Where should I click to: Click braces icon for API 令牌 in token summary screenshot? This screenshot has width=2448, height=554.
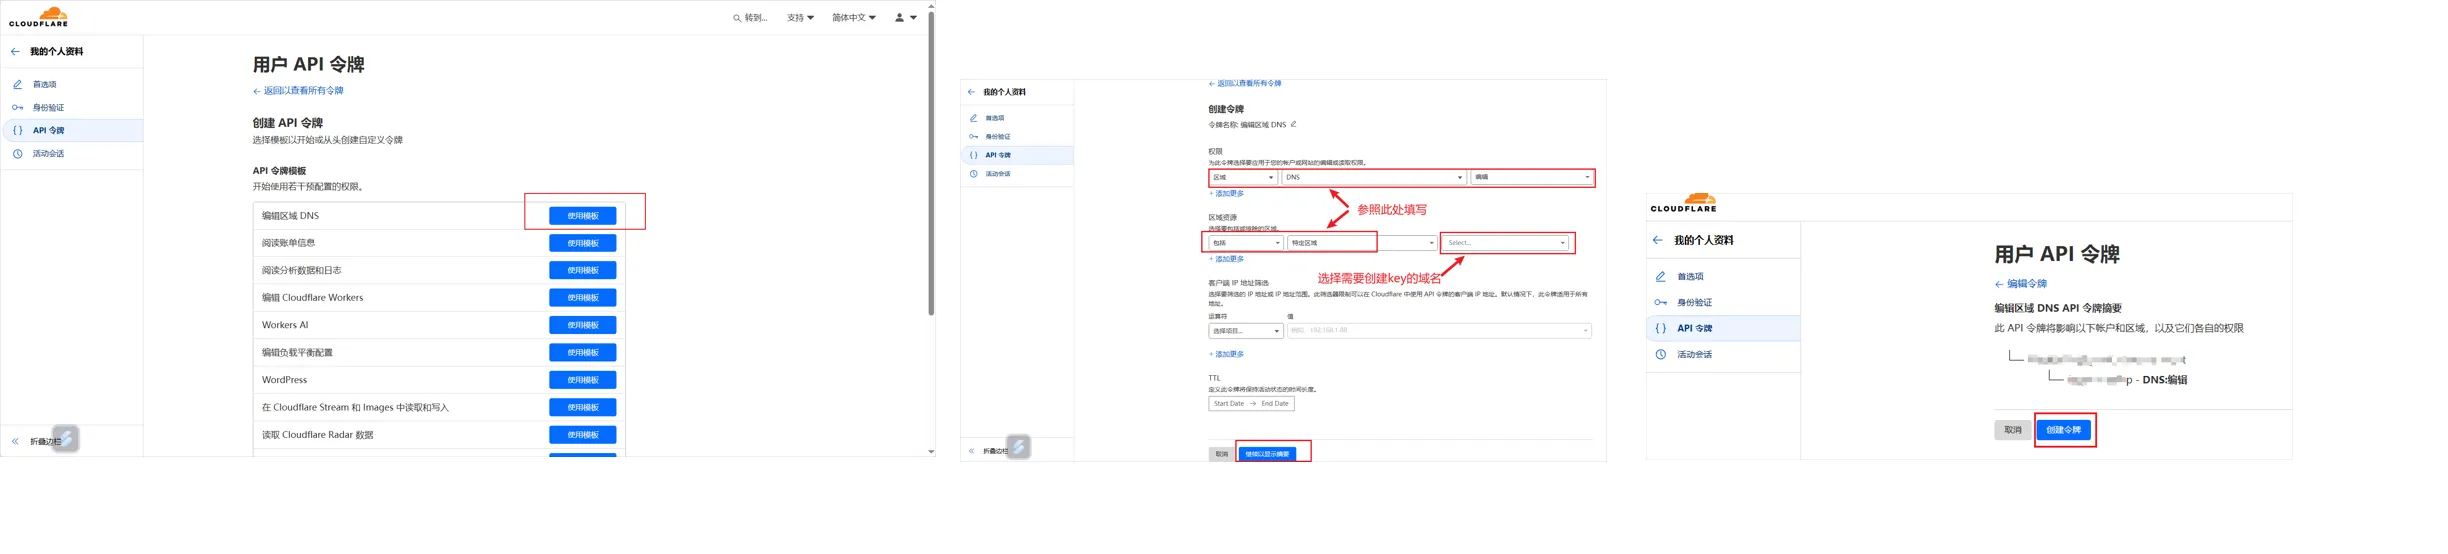[1660, 328]
